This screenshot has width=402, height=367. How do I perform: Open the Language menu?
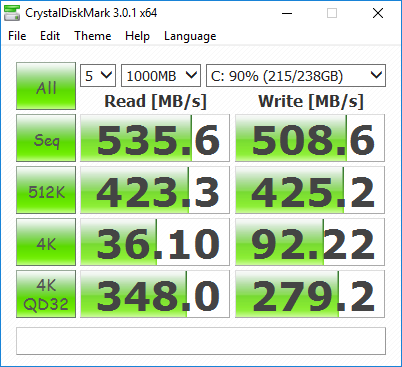[x=190, y=36]
